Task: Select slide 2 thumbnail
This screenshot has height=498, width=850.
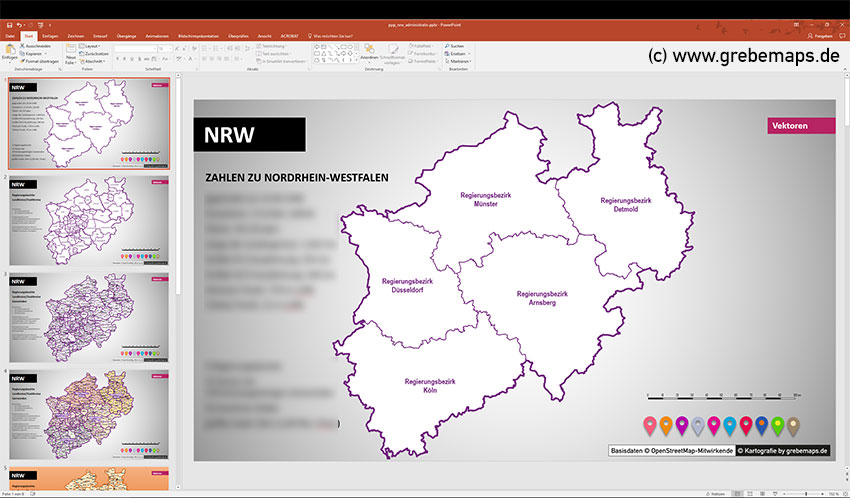Action: [89, 219]
